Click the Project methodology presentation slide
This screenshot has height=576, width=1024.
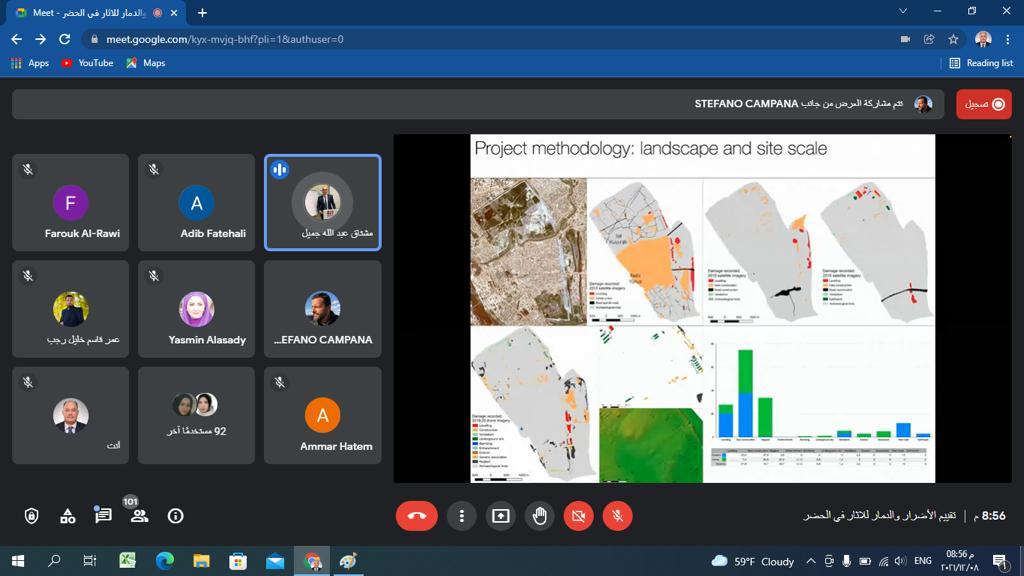702,308
